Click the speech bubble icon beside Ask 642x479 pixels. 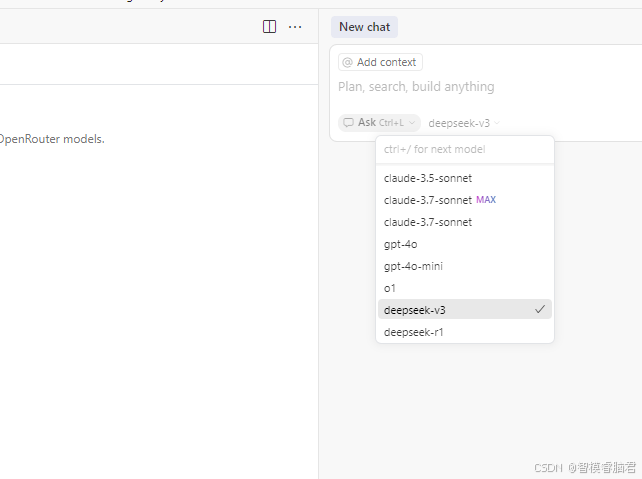(x=348, y=122)
